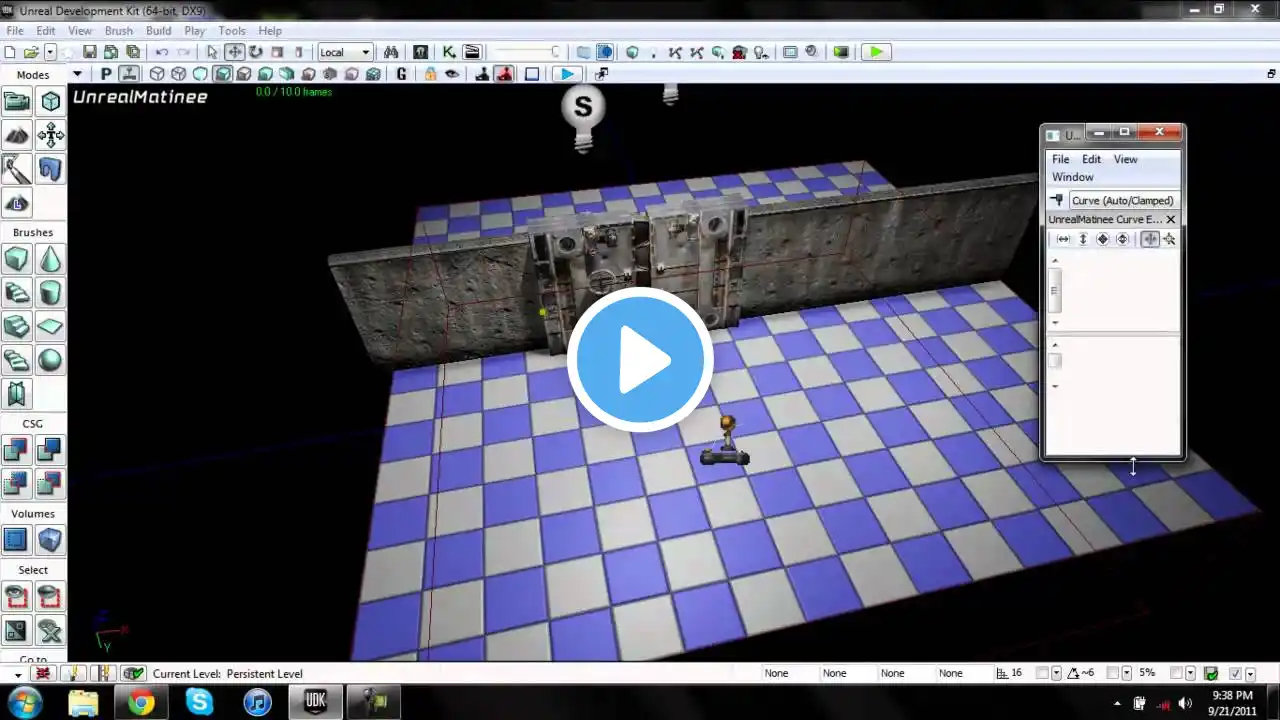Play the video with the center button

(x=640, y=360)
